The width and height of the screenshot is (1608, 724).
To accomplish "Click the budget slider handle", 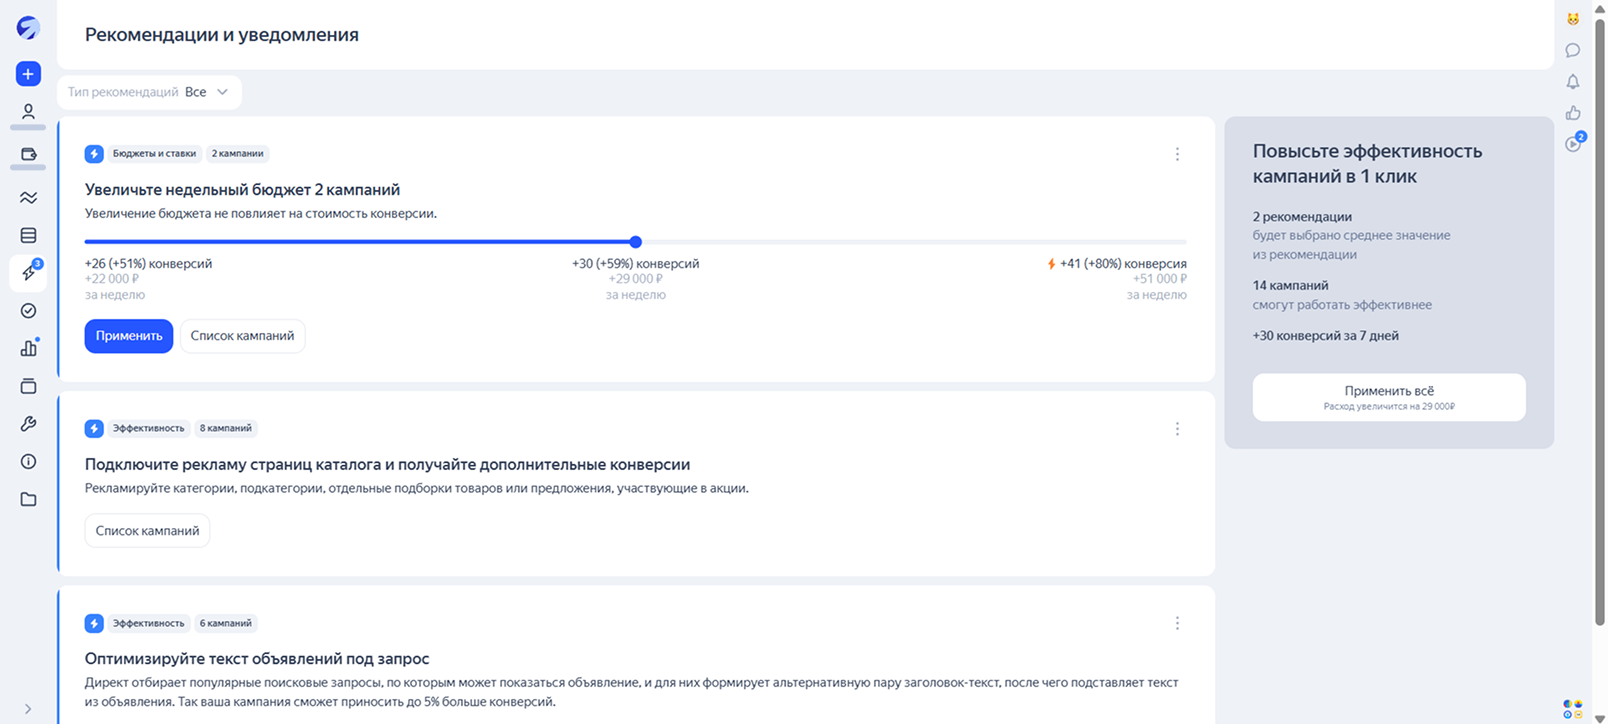I will 636,242.
